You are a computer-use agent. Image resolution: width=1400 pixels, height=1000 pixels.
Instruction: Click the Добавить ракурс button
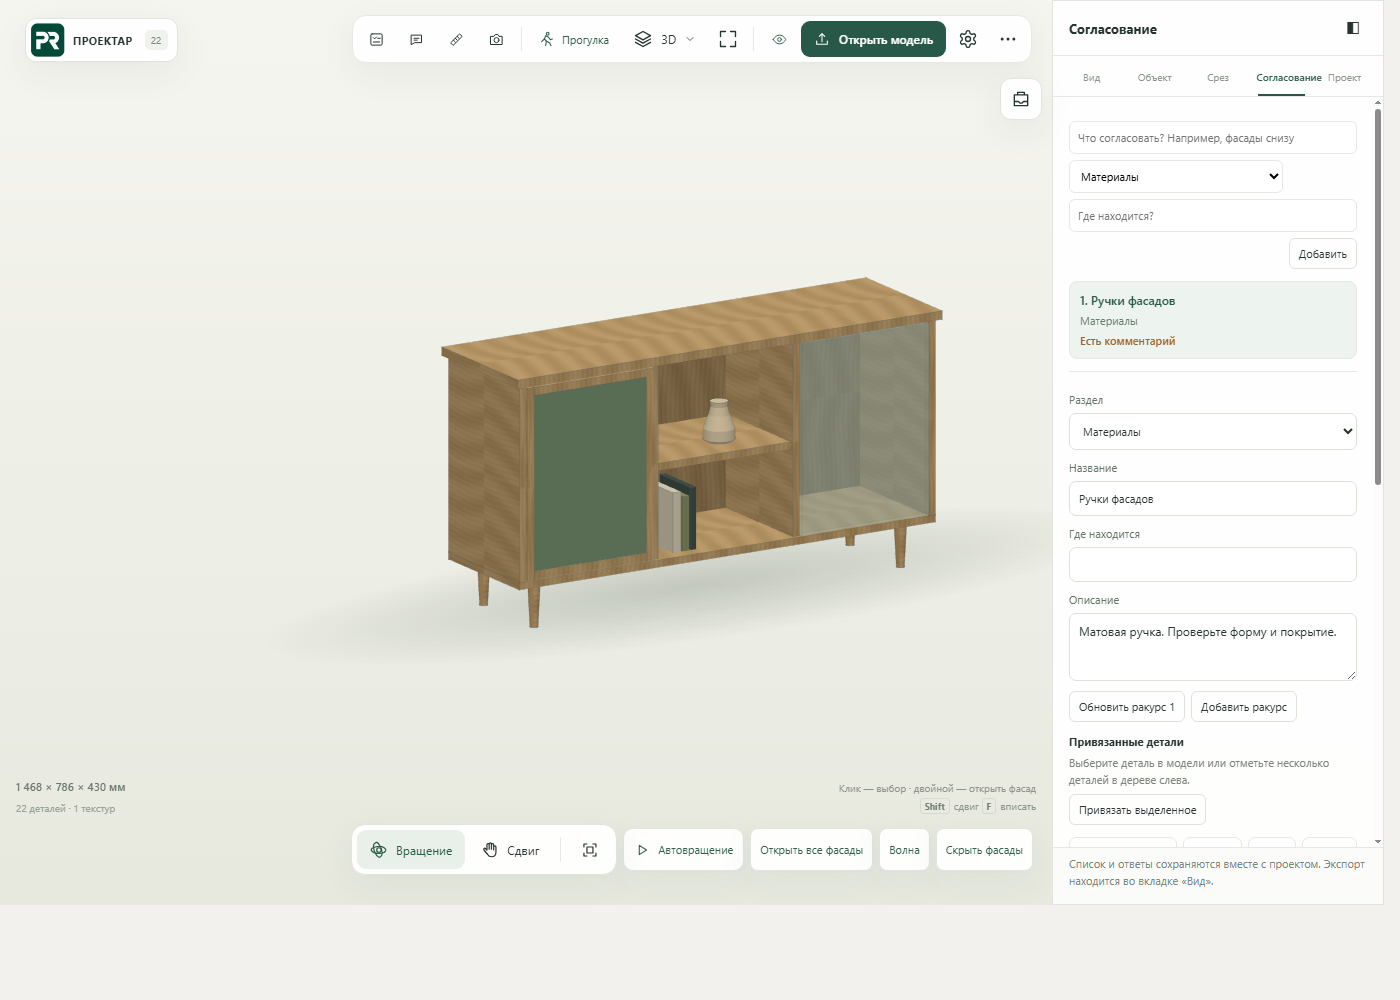click(x=1244, y=707)
